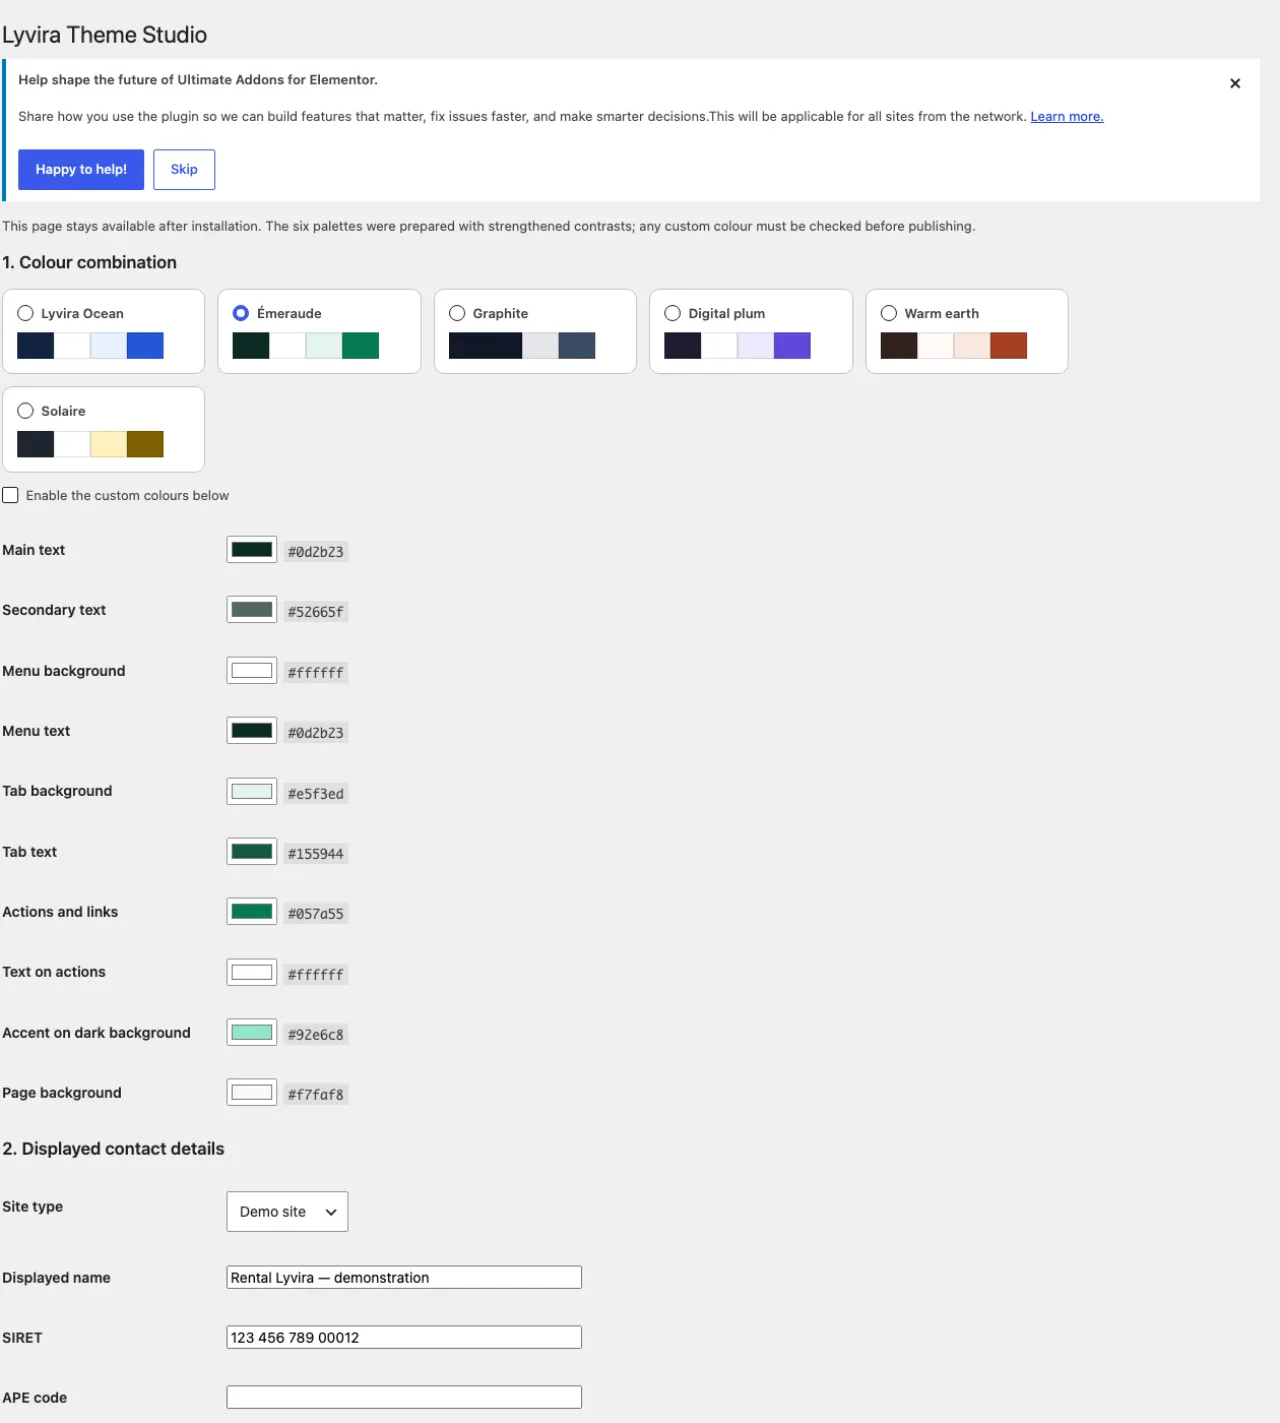Viewport: 1280px width, 1423px height.
Task: Click the Solaire palette colour preview strip
Action: tap(90, 444)
